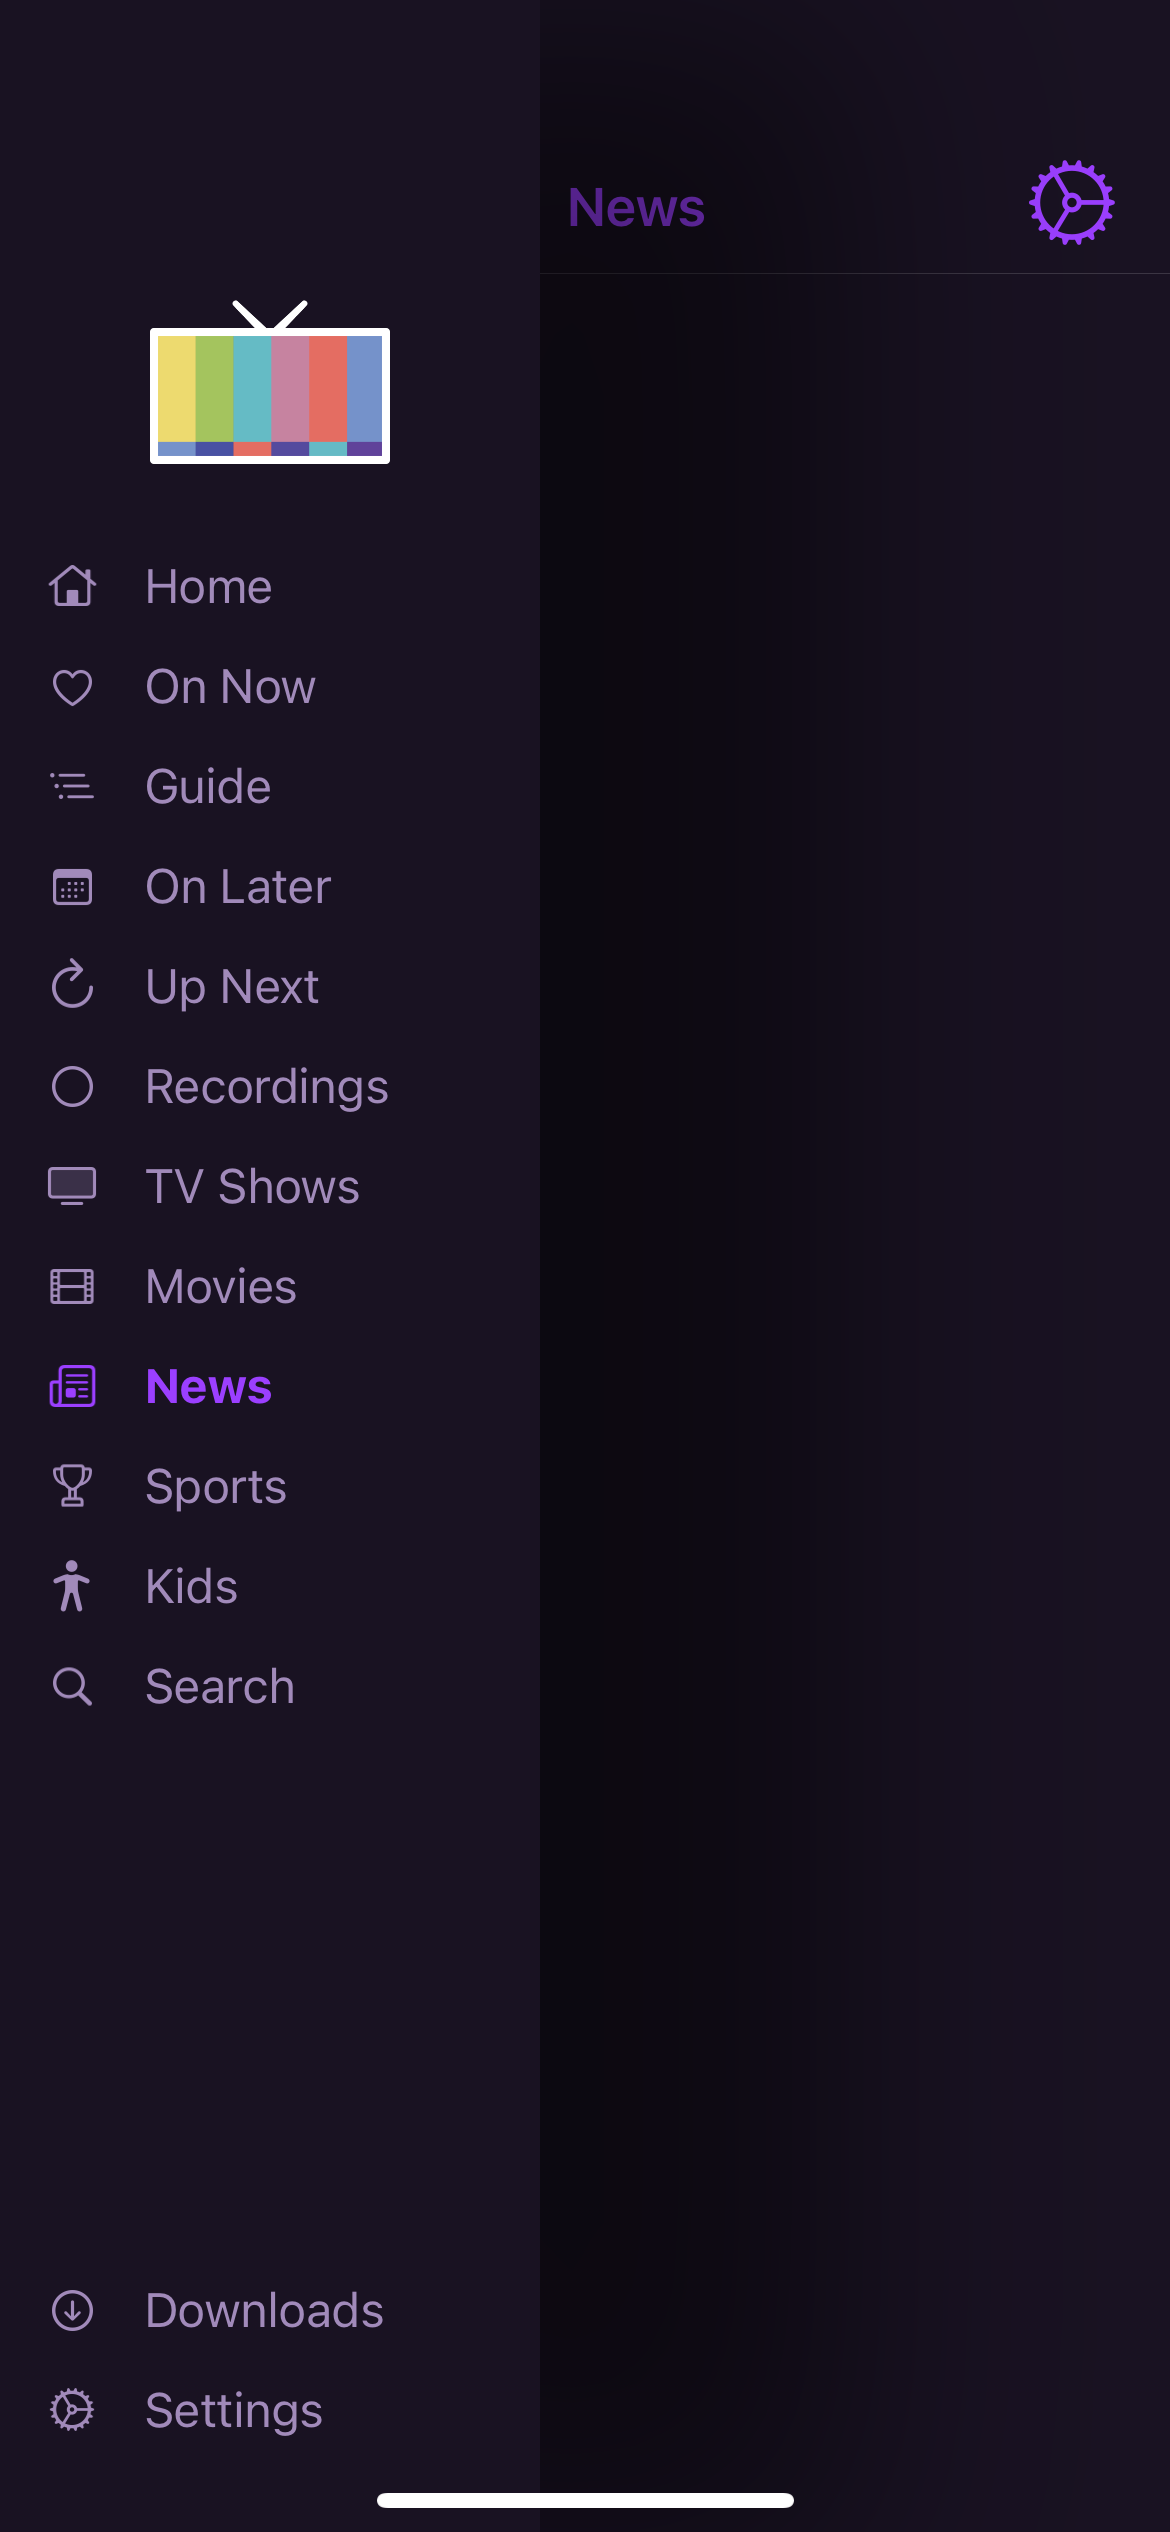
Task: Tap the house icon for Home
Action: (x=72, y=586)
